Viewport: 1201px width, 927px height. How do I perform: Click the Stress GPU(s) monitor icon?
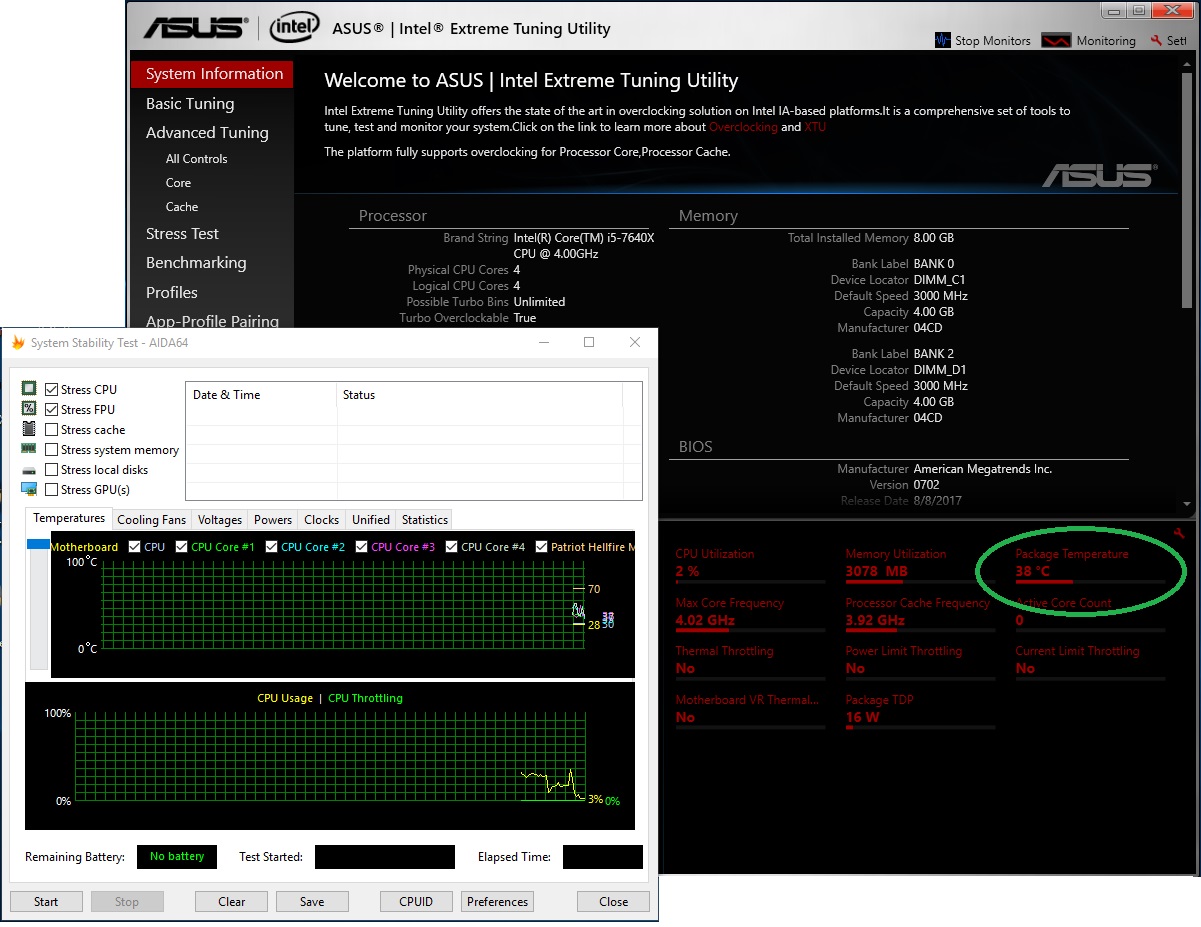pos(29,490)
